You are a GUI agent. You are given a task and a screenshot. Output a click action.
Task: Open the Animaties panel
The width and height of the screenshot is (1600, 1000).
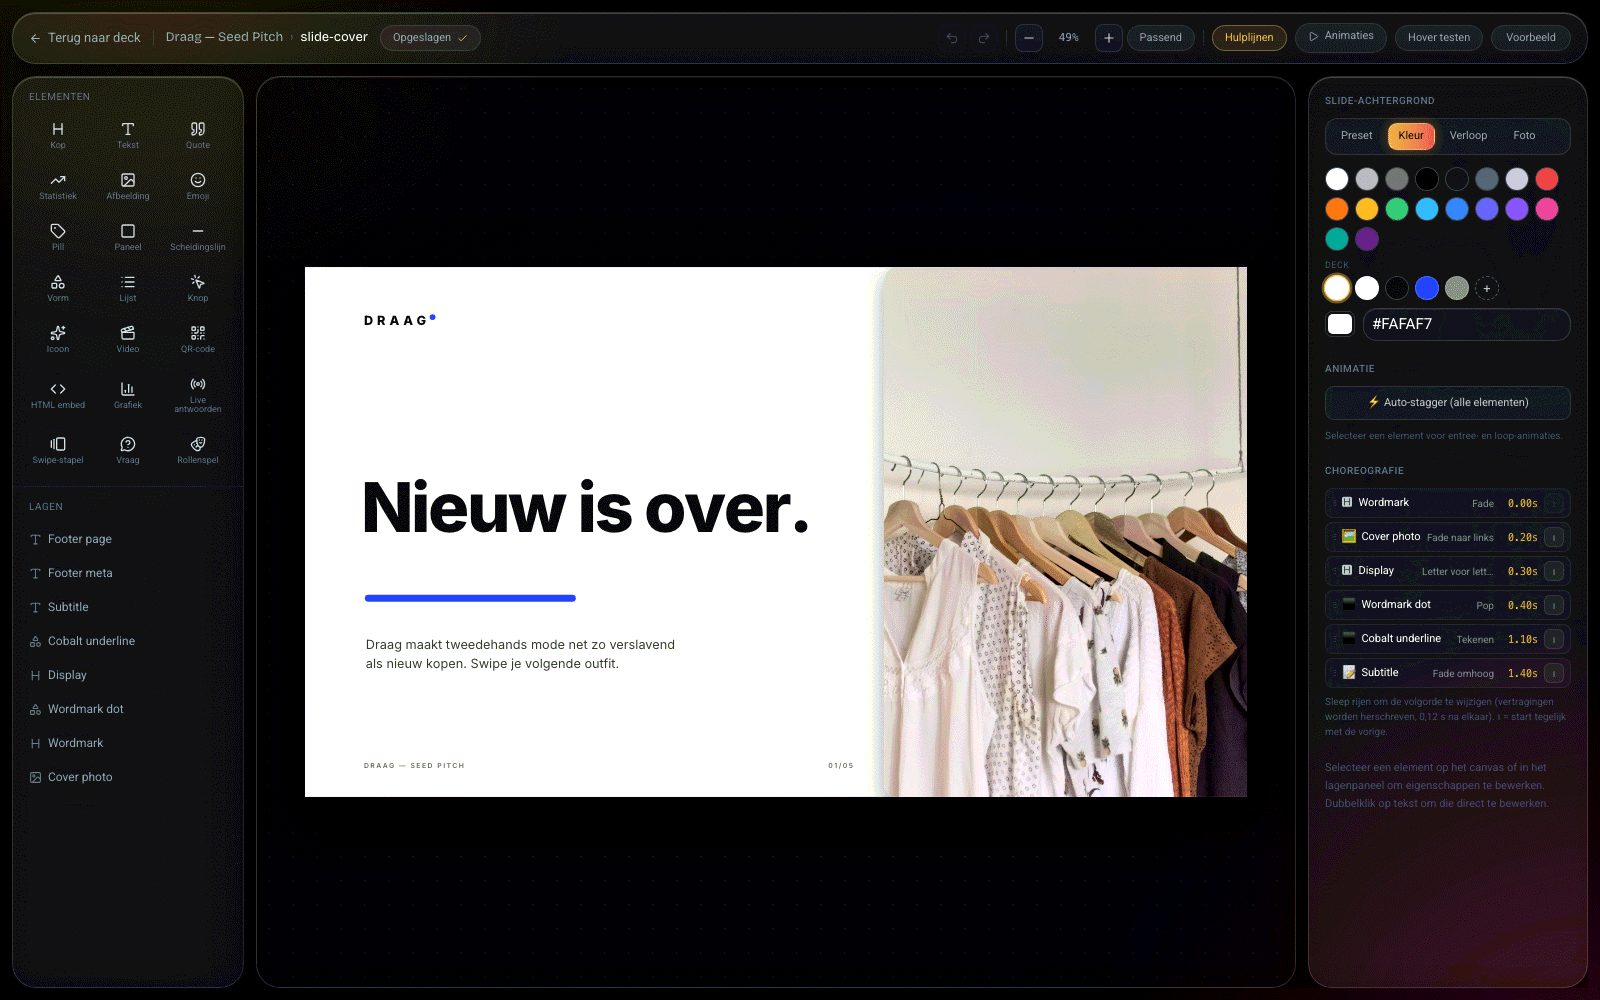(1341, 37)
